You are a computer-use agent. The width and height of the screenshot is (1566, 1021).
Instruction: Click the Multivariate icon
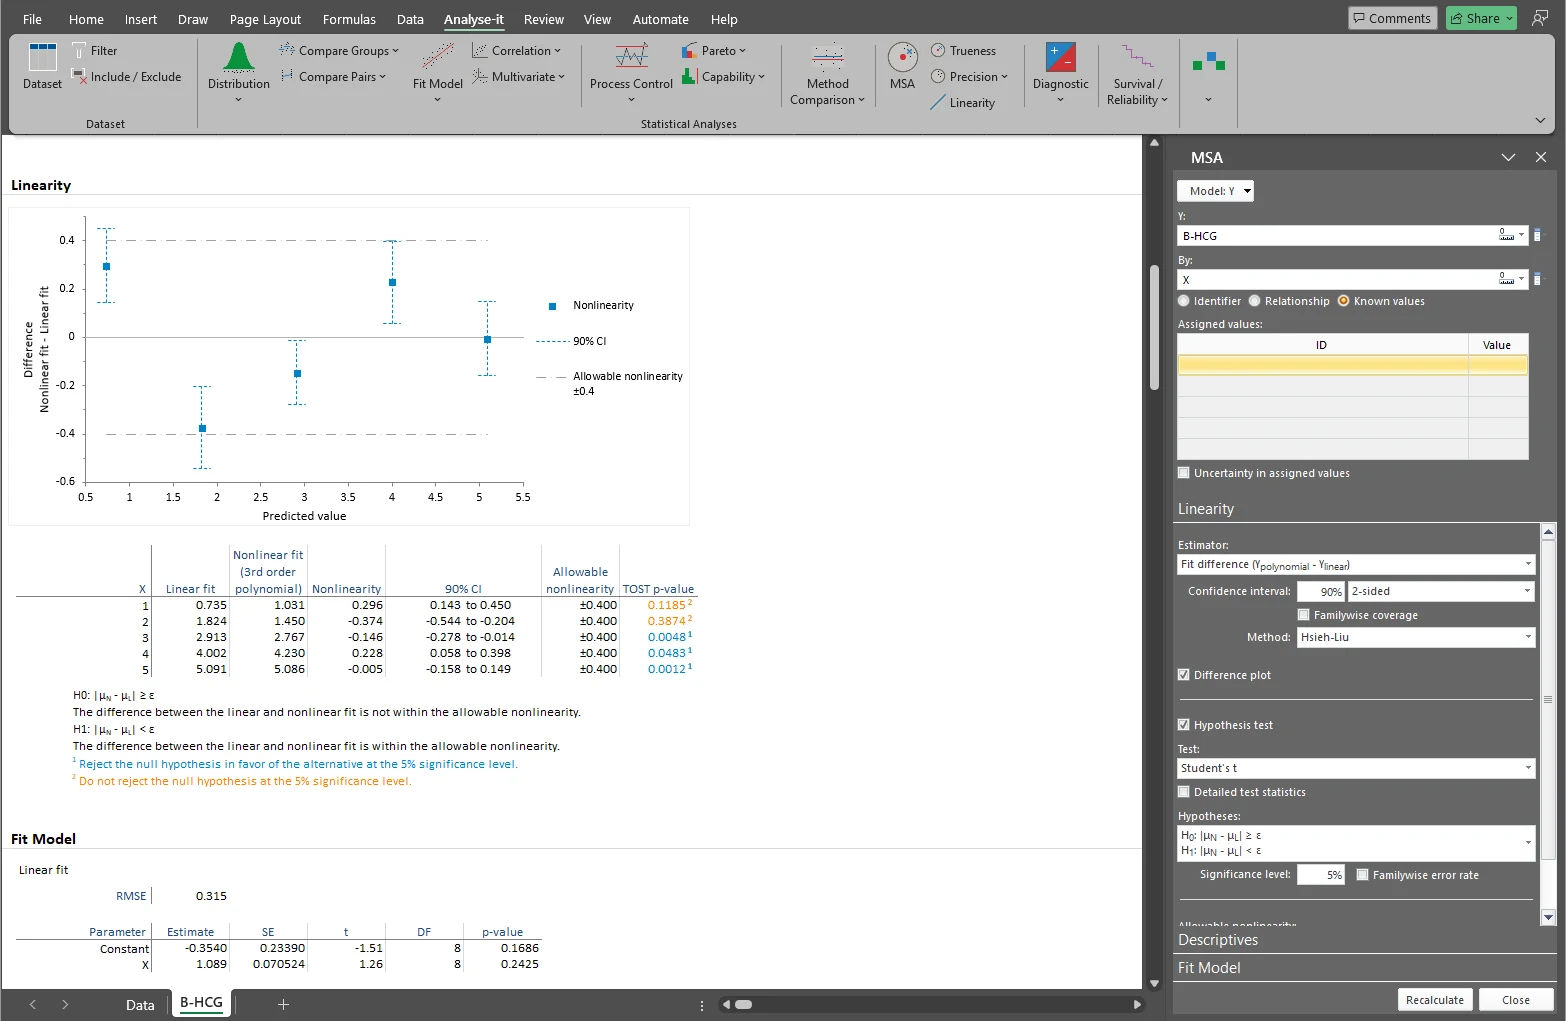pos(480,76)
